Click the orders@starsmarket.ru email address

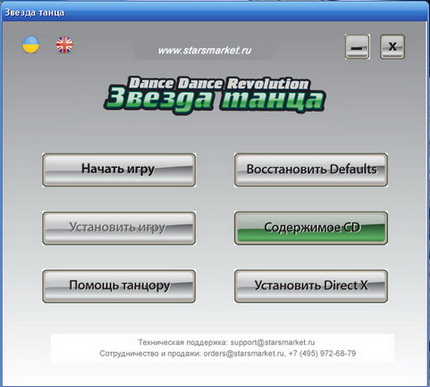(244, 353)
